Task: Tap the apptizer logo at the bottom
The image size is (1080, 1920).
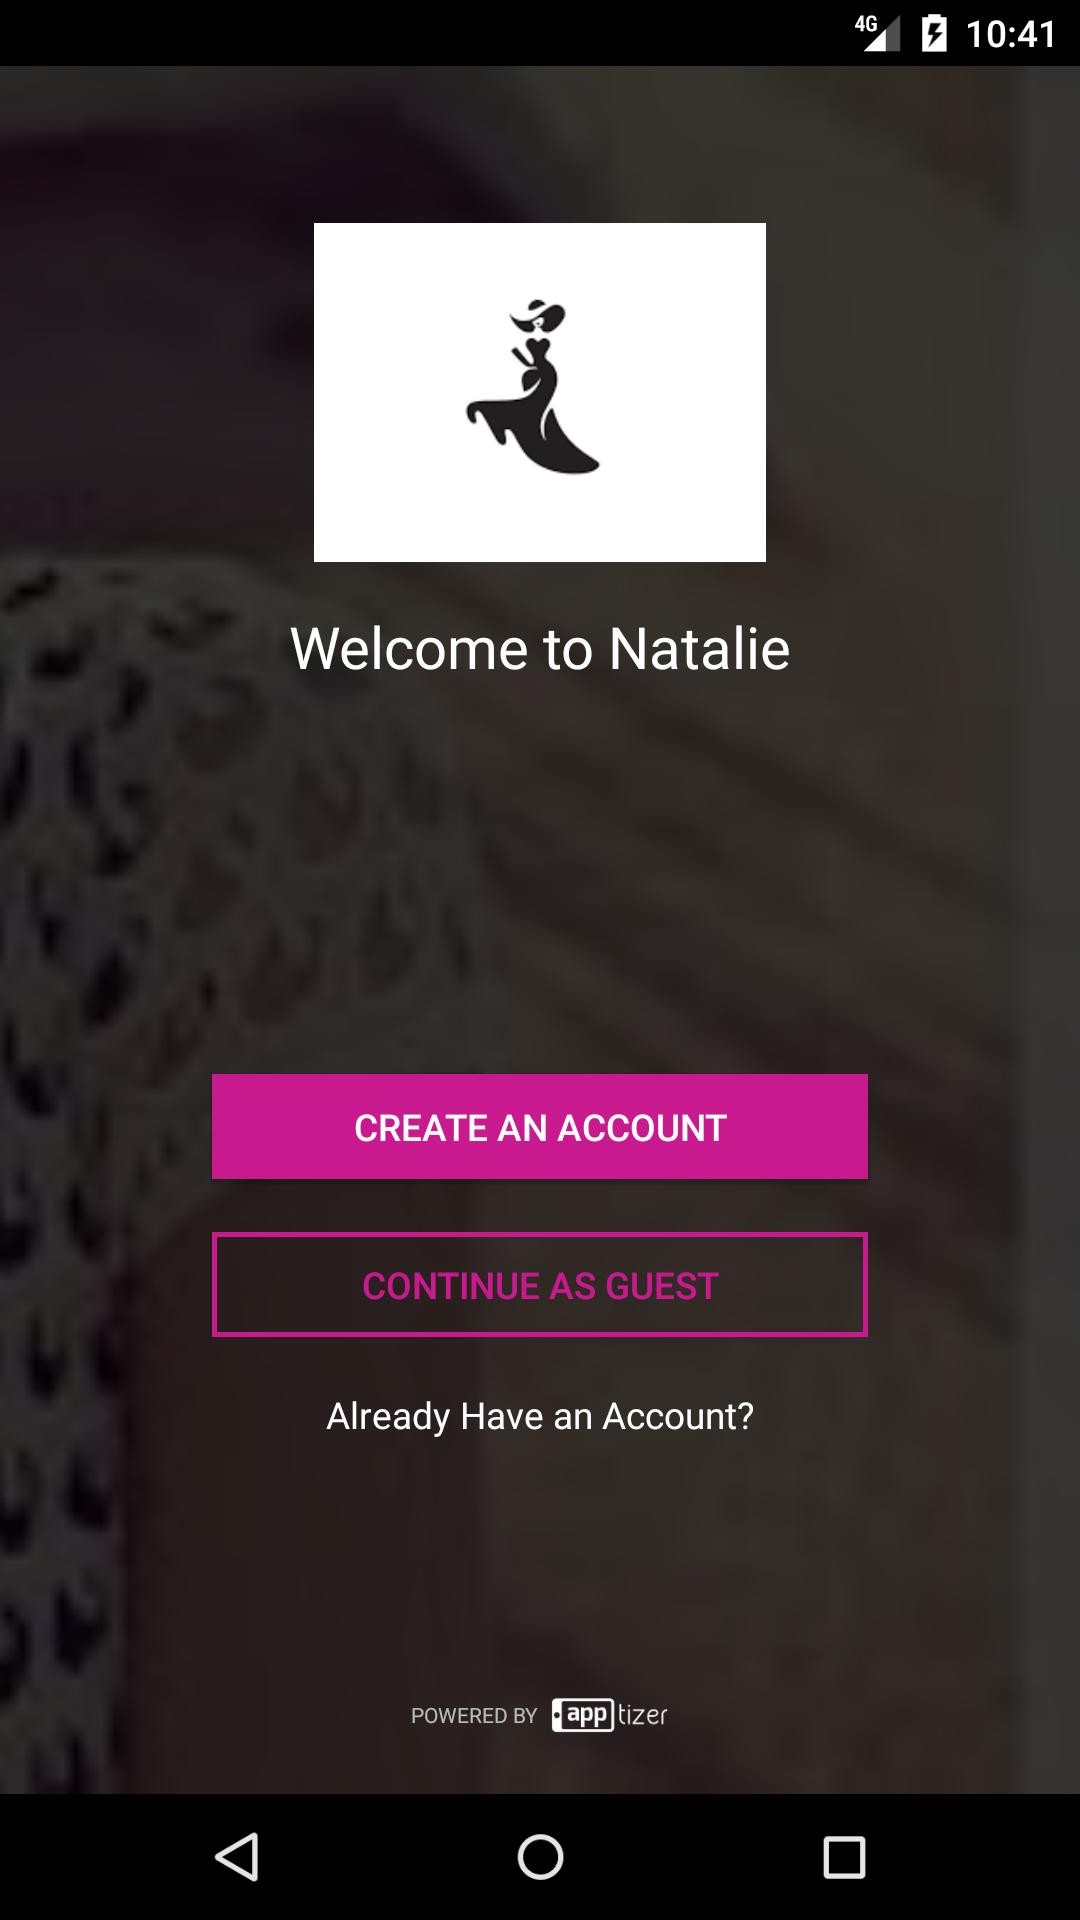Action: click(609, 1715)
